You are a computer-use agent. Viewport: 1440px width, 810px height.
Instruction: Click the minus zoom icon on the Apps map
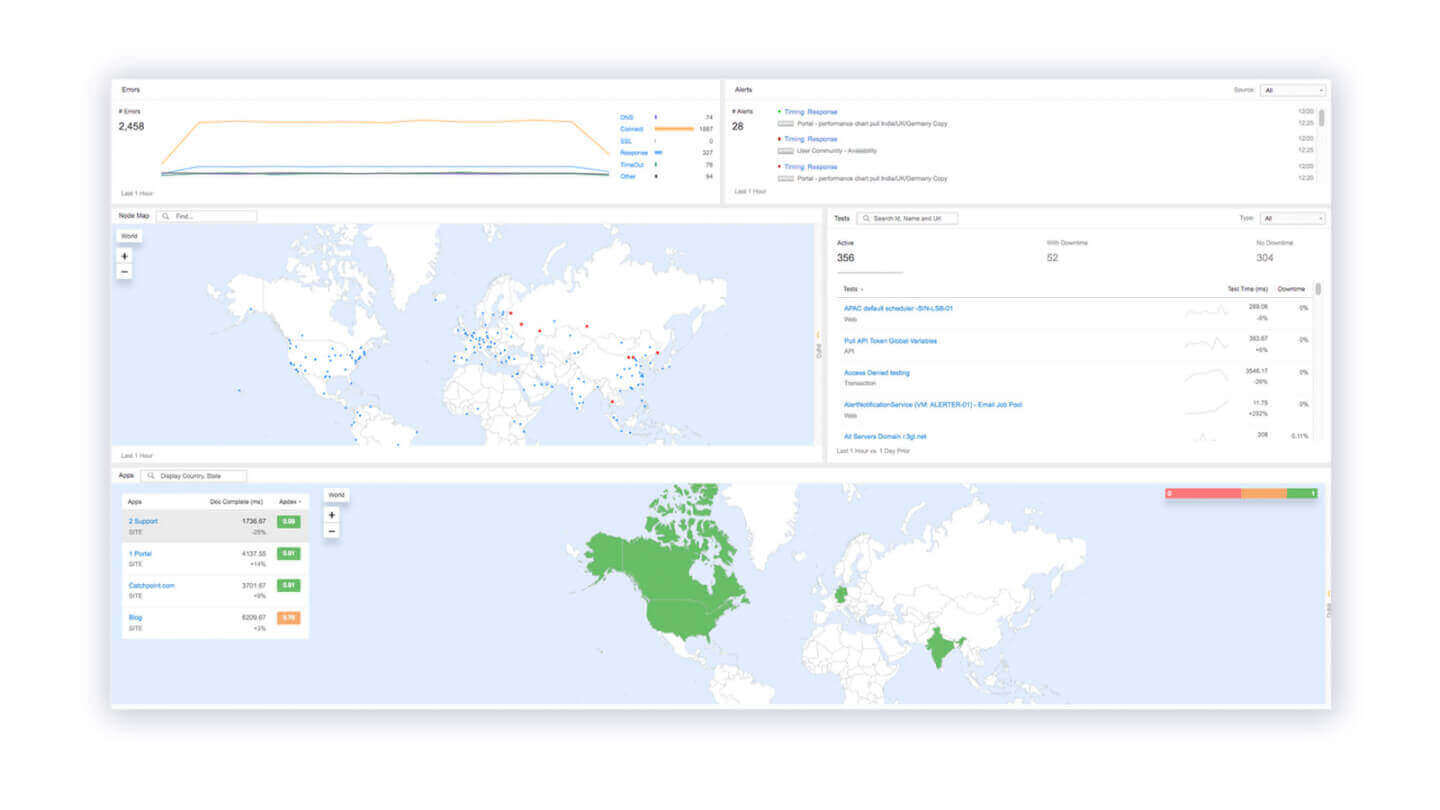tap(331, 530)
